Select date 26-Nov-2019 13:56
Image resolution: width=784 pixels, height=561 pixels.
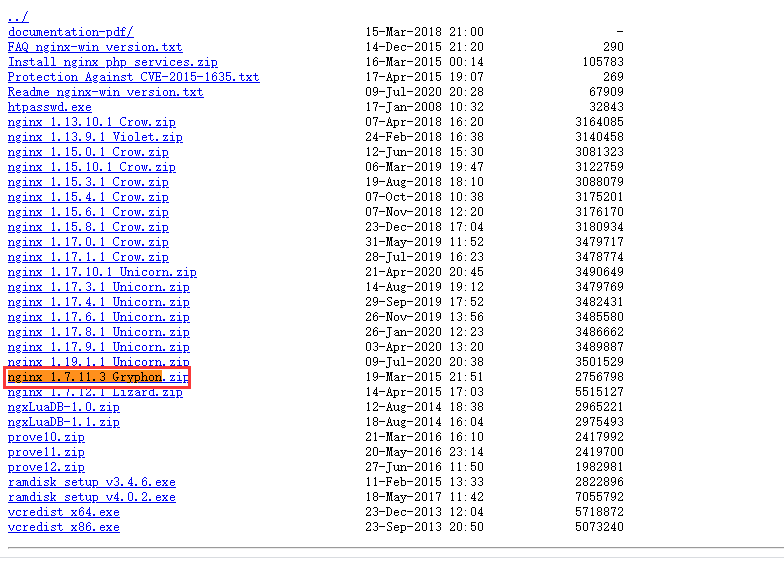click(424, 317)
